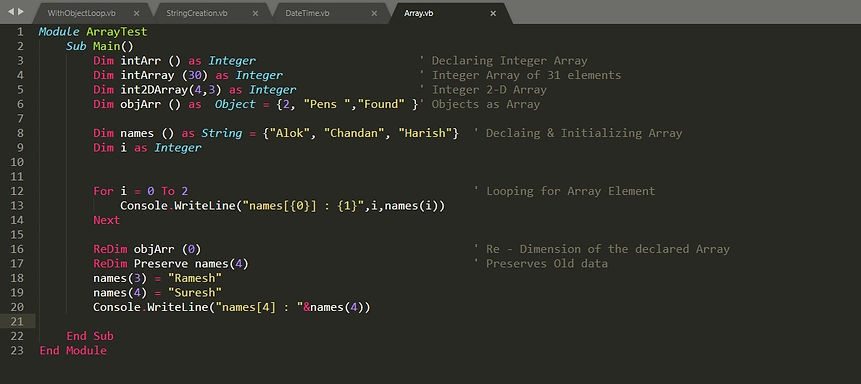Click the comment 'Declaing & Initializing Array'
Image resolution: width=861 pixels, height=384 pixels.
tap(584, 133)
